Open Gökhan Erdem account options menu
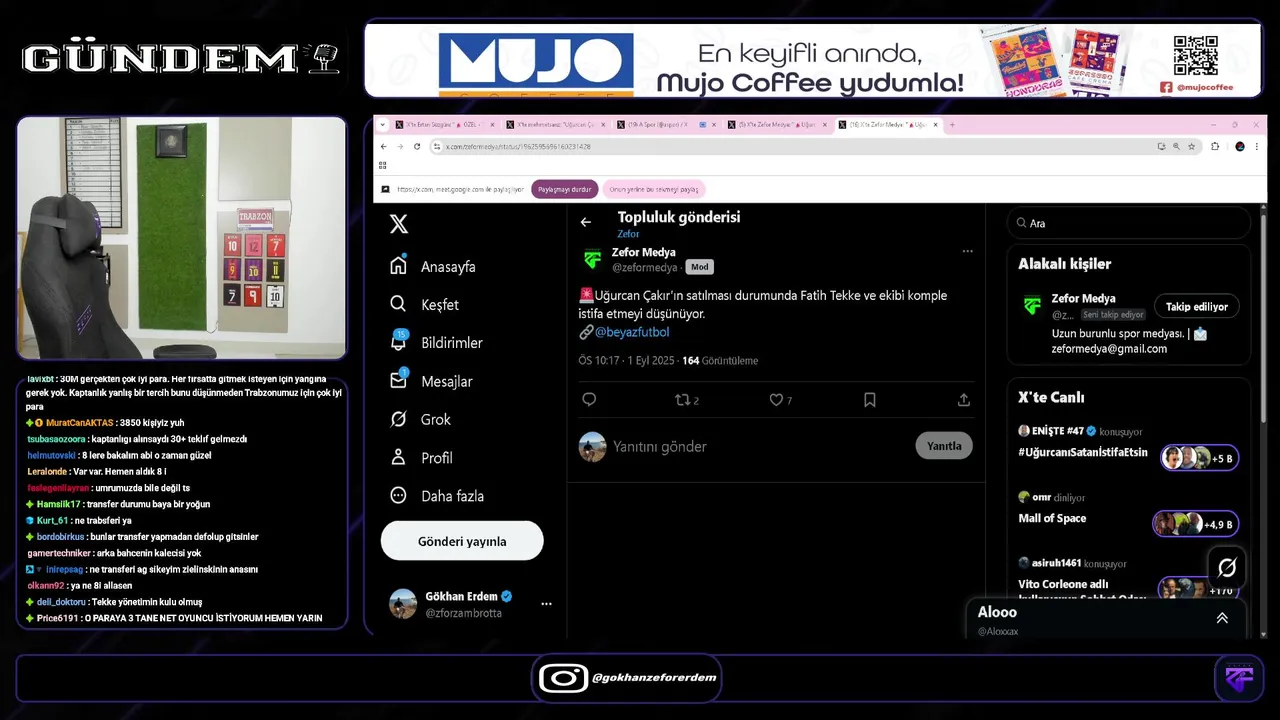The width and height of the screenshot is (1280, 720). click(x=546, y=604)
